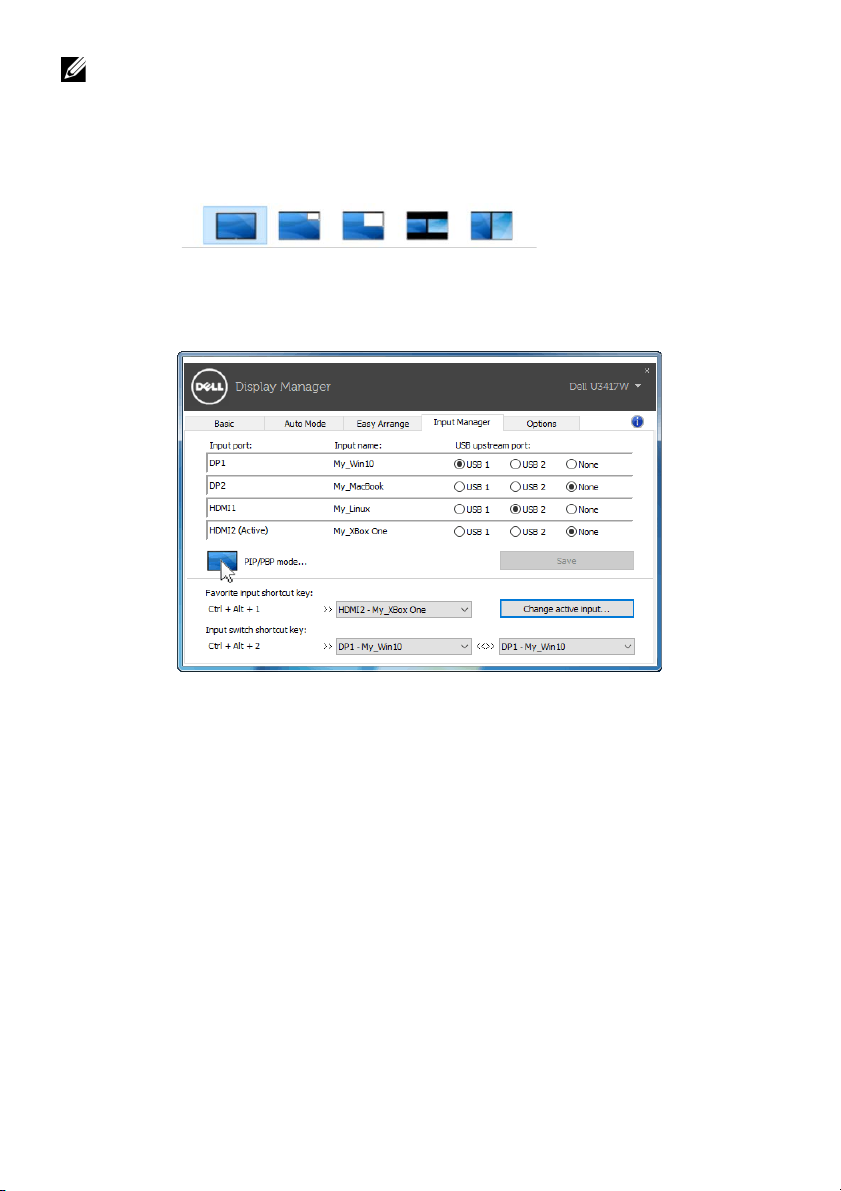
Task: Click the PIP/PBP mode monitor icon
Action: tap(222, 561)
